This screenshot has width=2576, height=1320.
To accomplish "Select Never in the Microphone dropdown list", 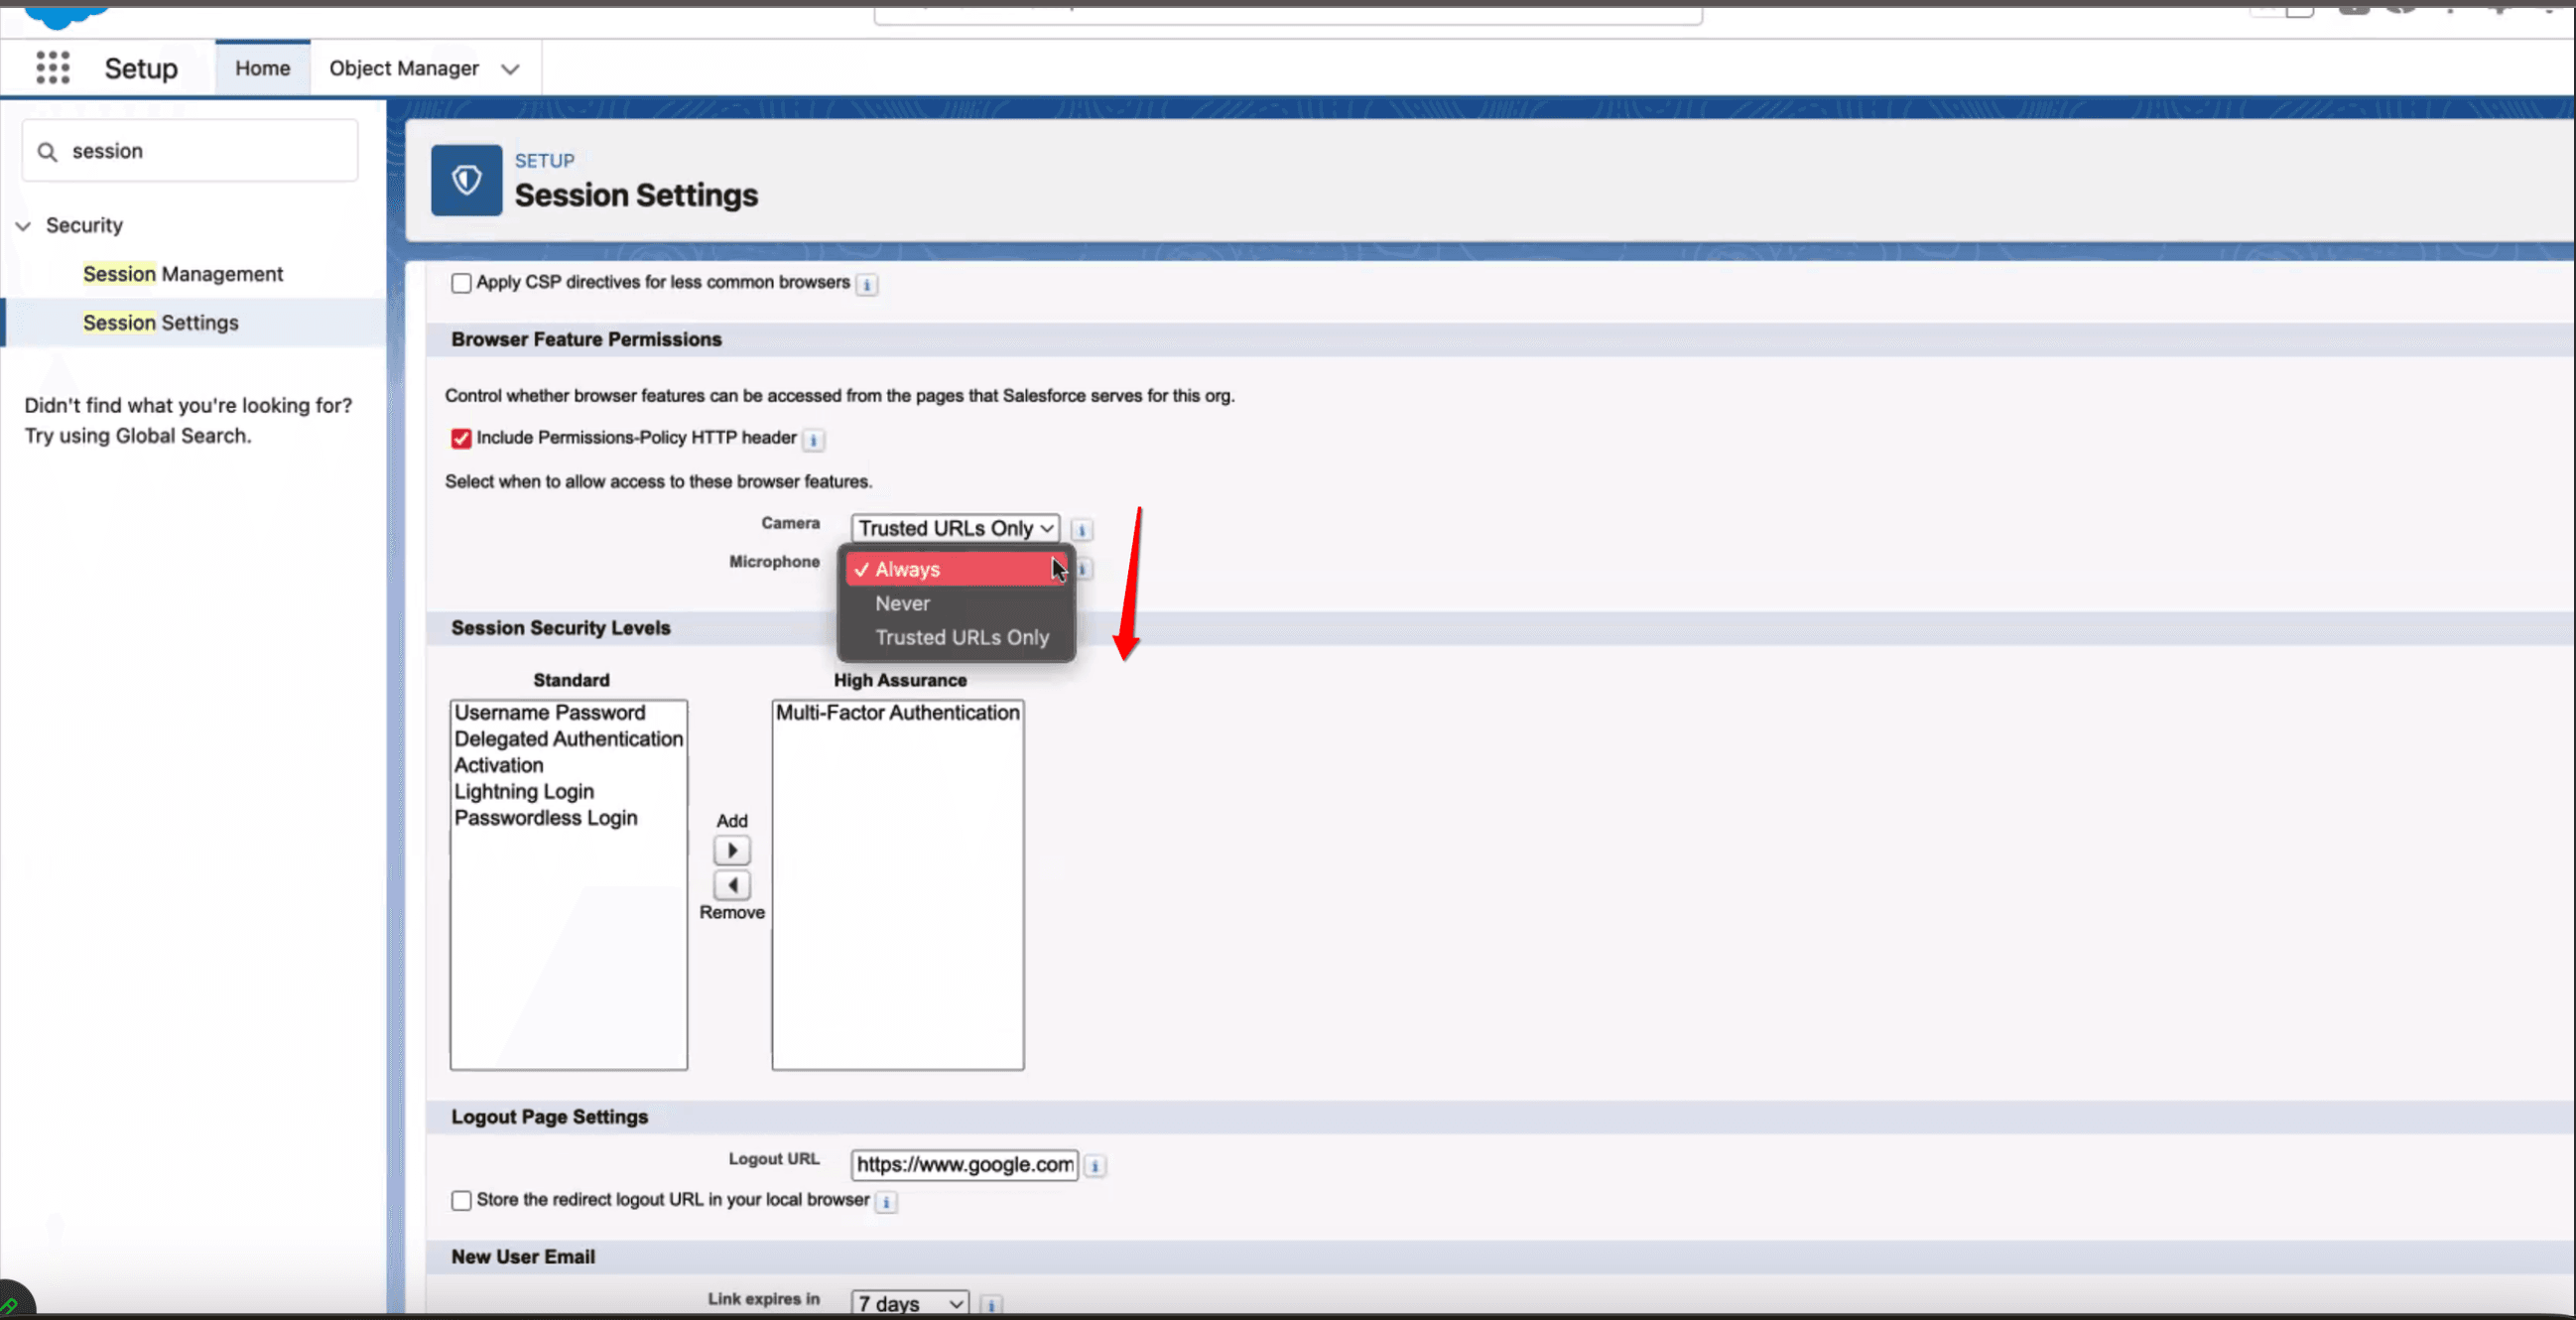I will tap(902, 604).
